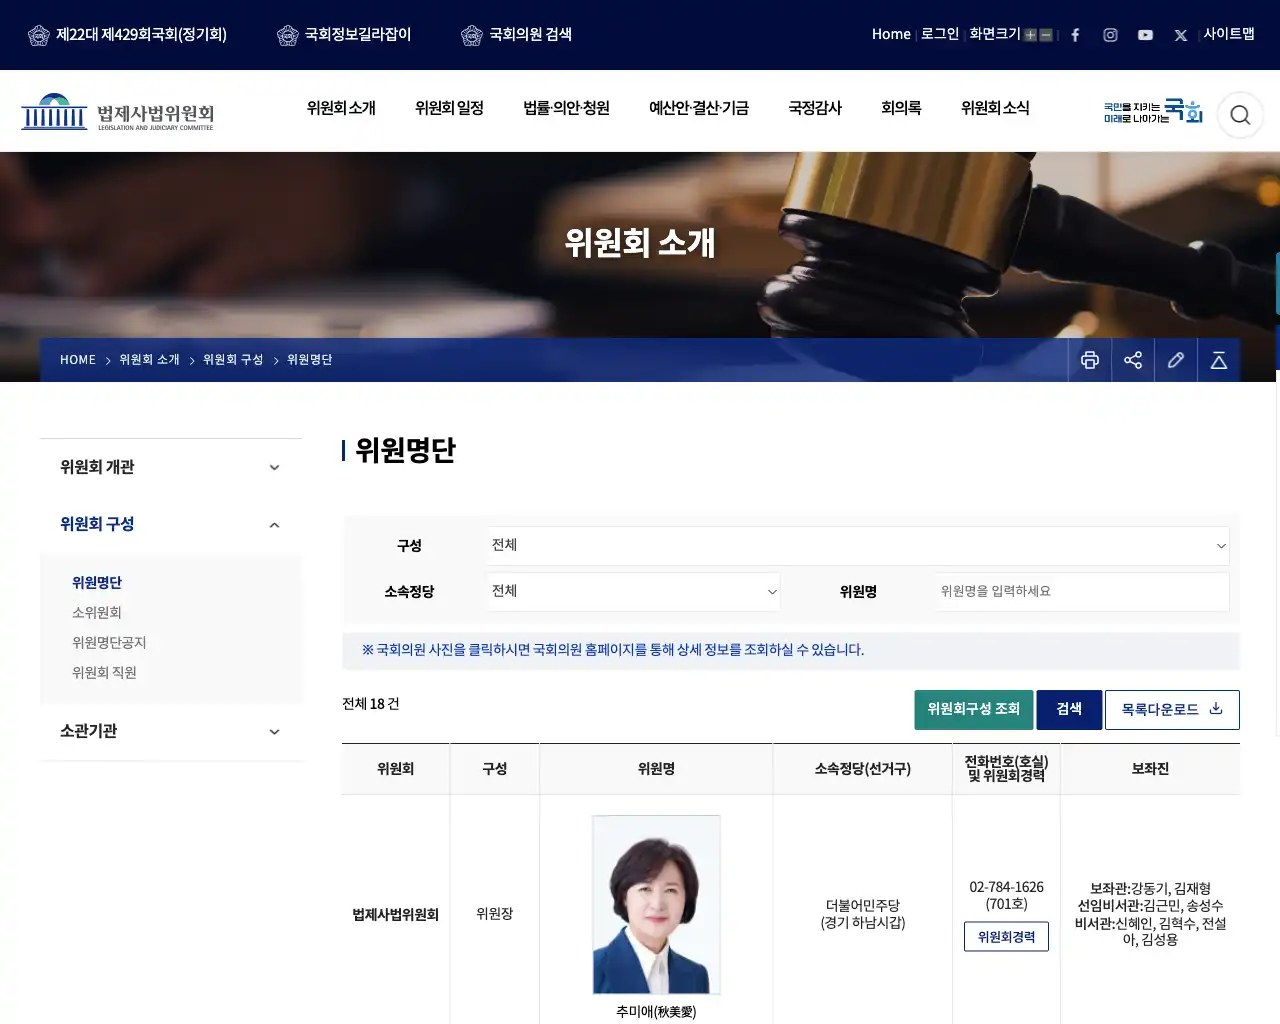Expand the 위원회 개관 sidebar section
Screen dimensions: 1280x1024
coord(171,467)
